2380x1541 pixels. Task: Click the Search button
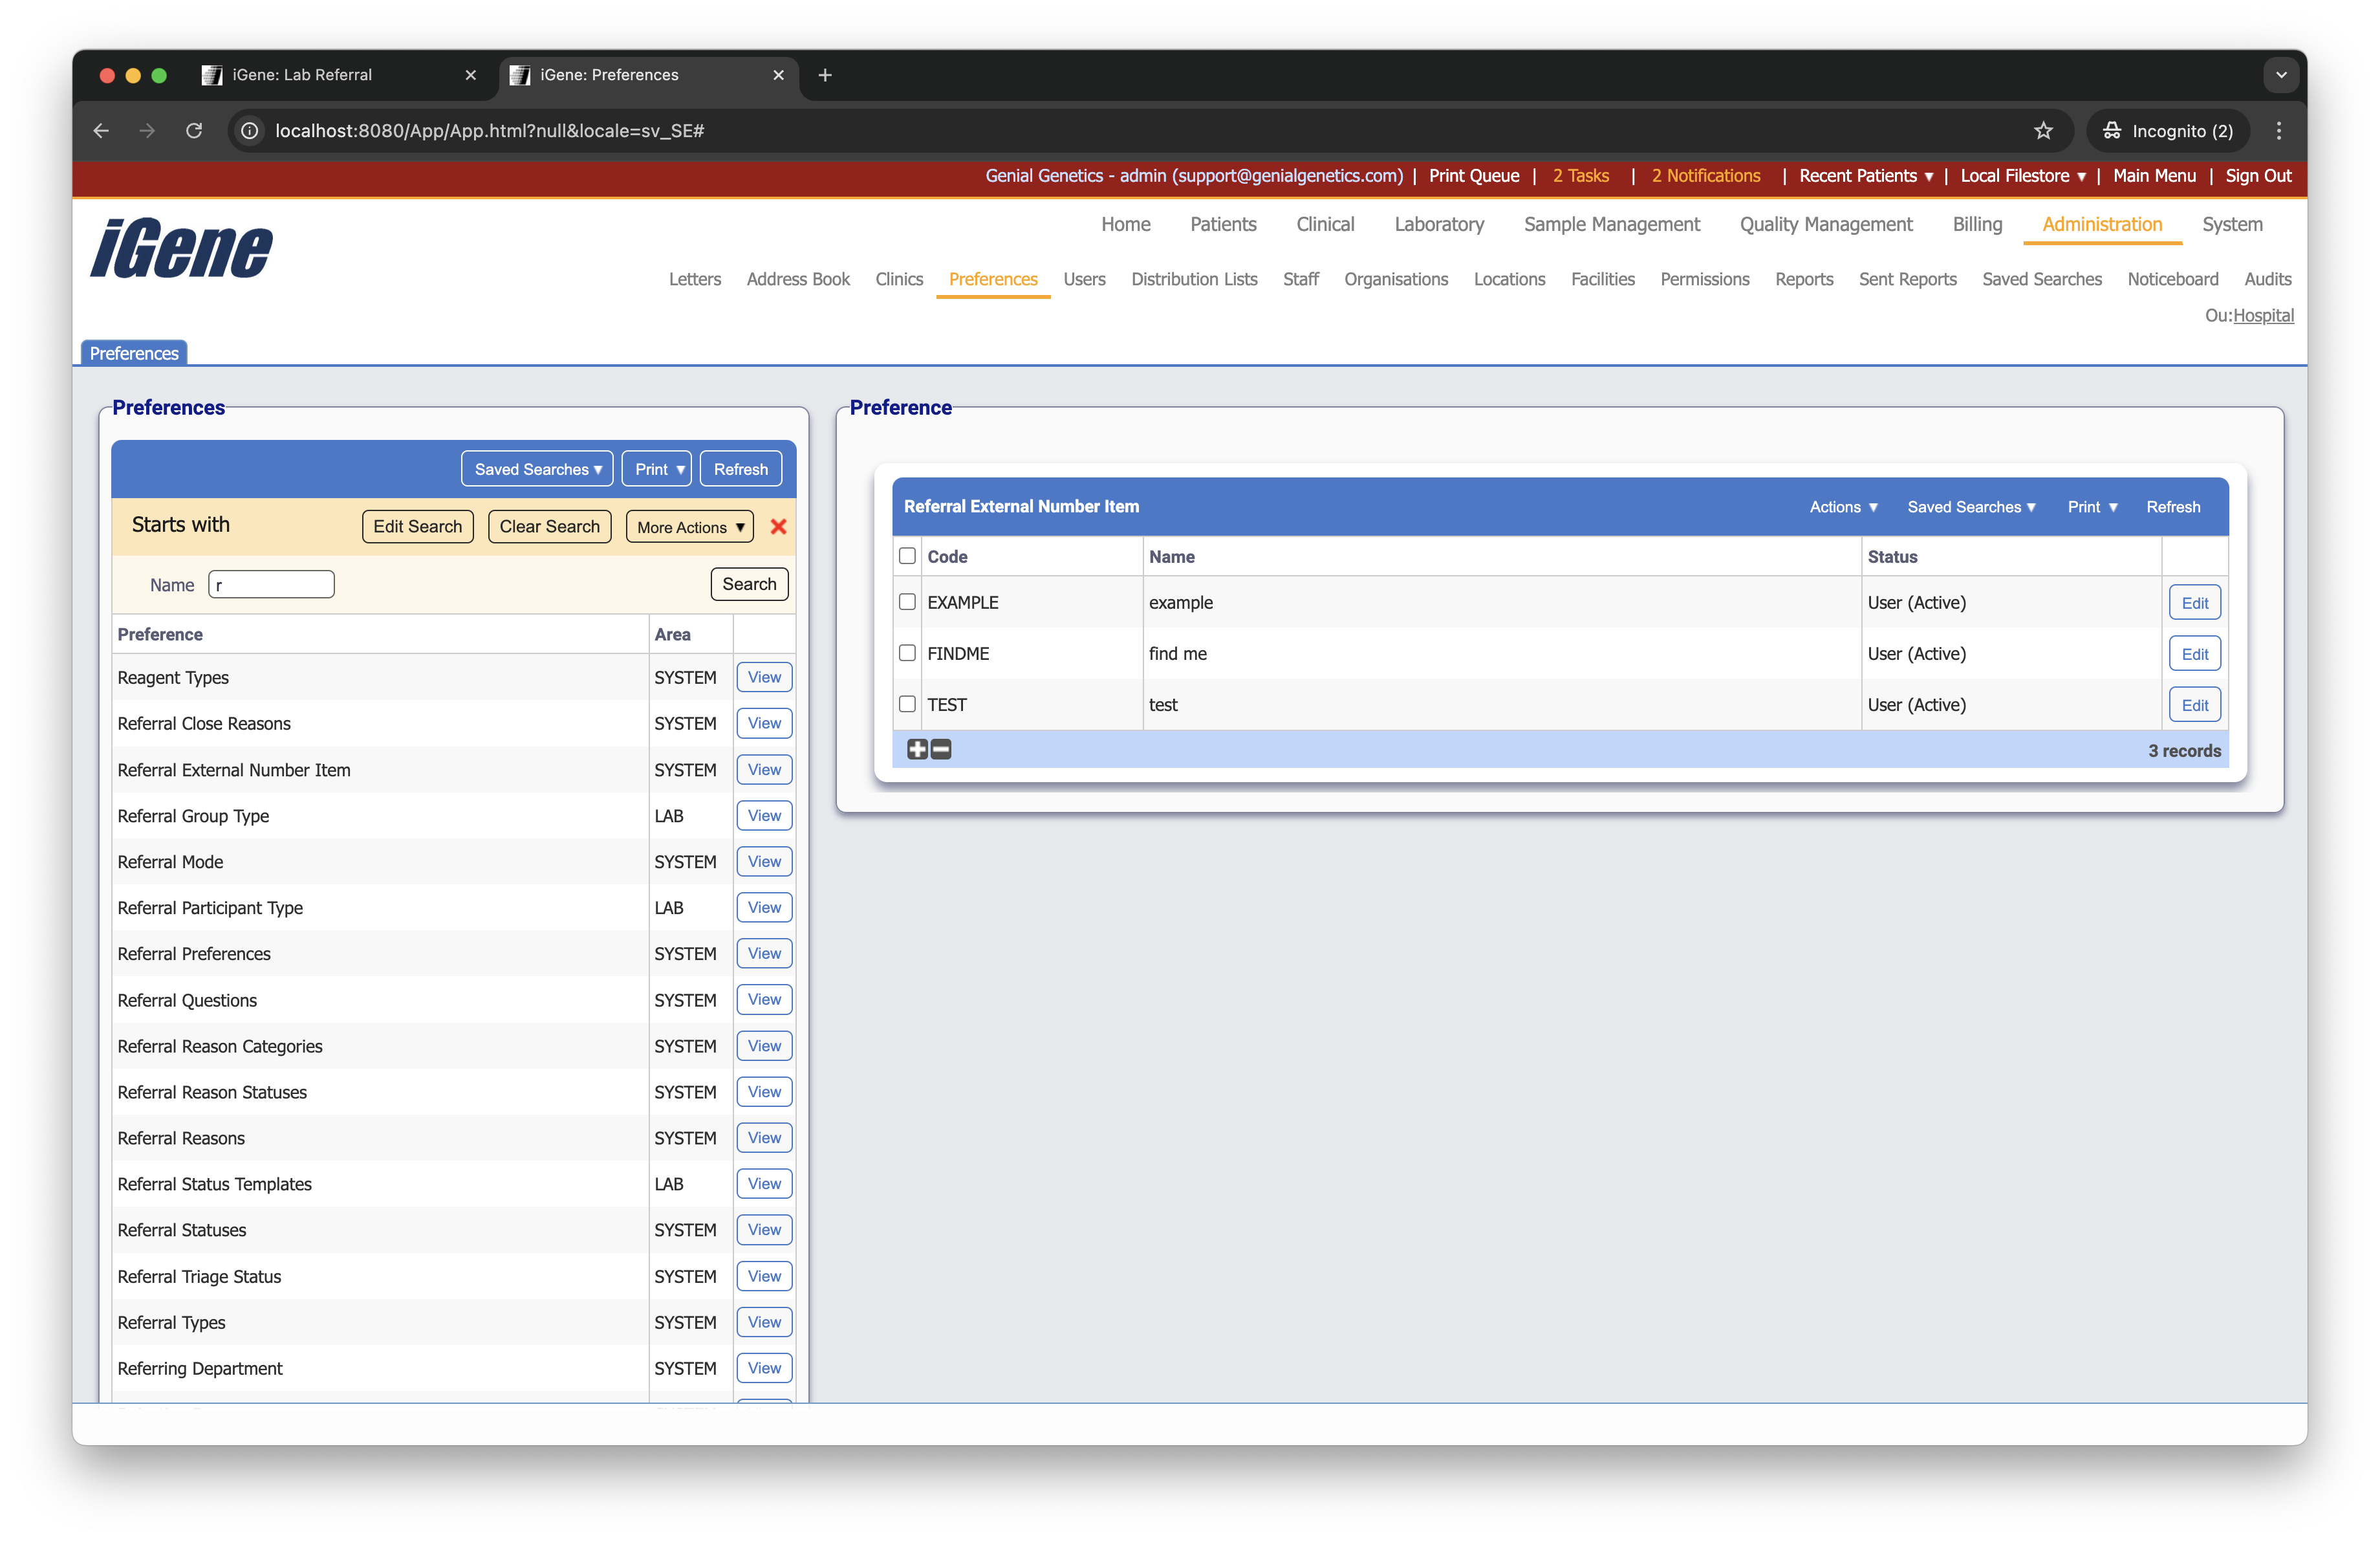click(748, 584)
